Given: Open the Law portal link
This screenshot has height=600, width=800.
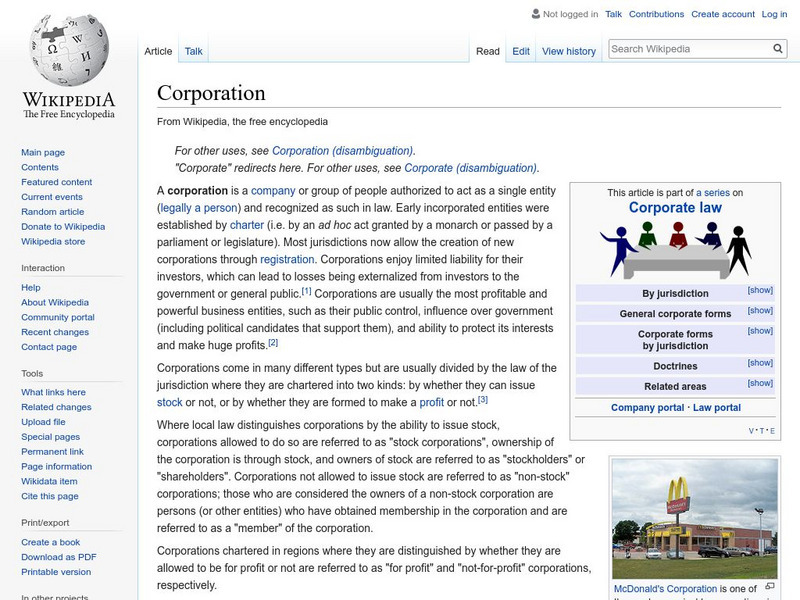Looking at the screenshot, I should tap(717, 408).
